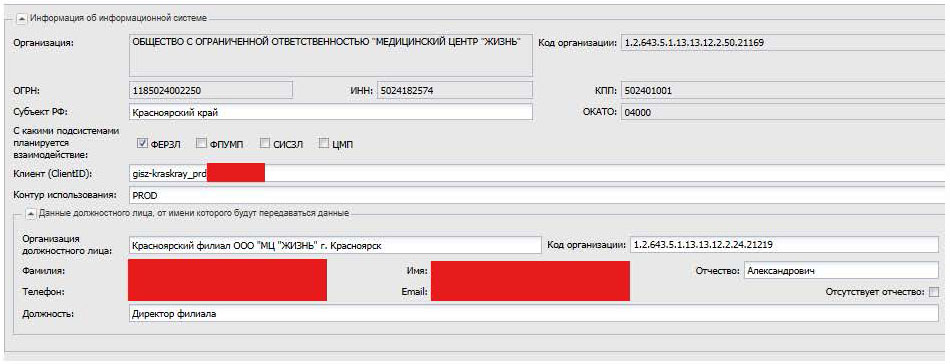Collapse the 'Информация об информационной системе' section
This screenshot has height=364, width=950.
(21, 18)
